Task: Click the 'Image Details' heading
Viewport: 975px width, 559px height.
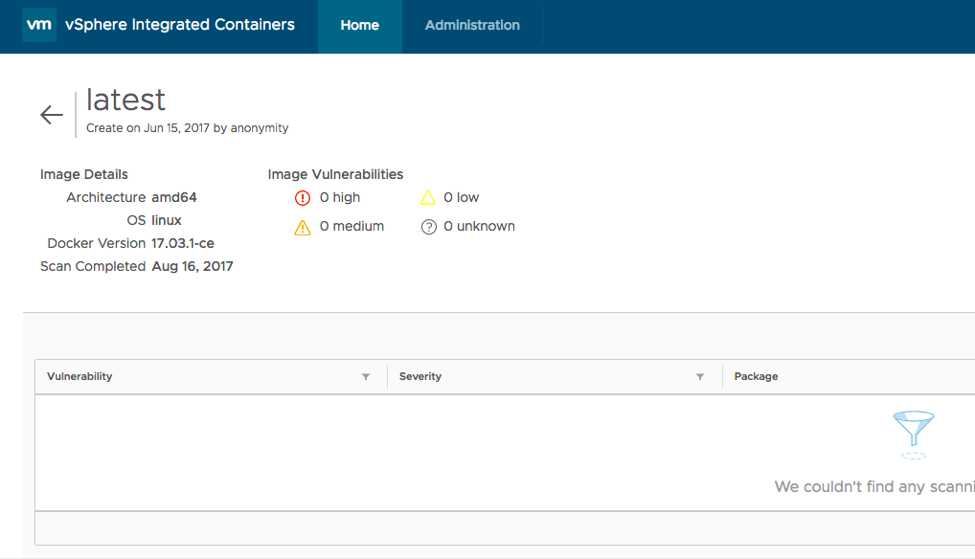Action: (x=84, y=174)
